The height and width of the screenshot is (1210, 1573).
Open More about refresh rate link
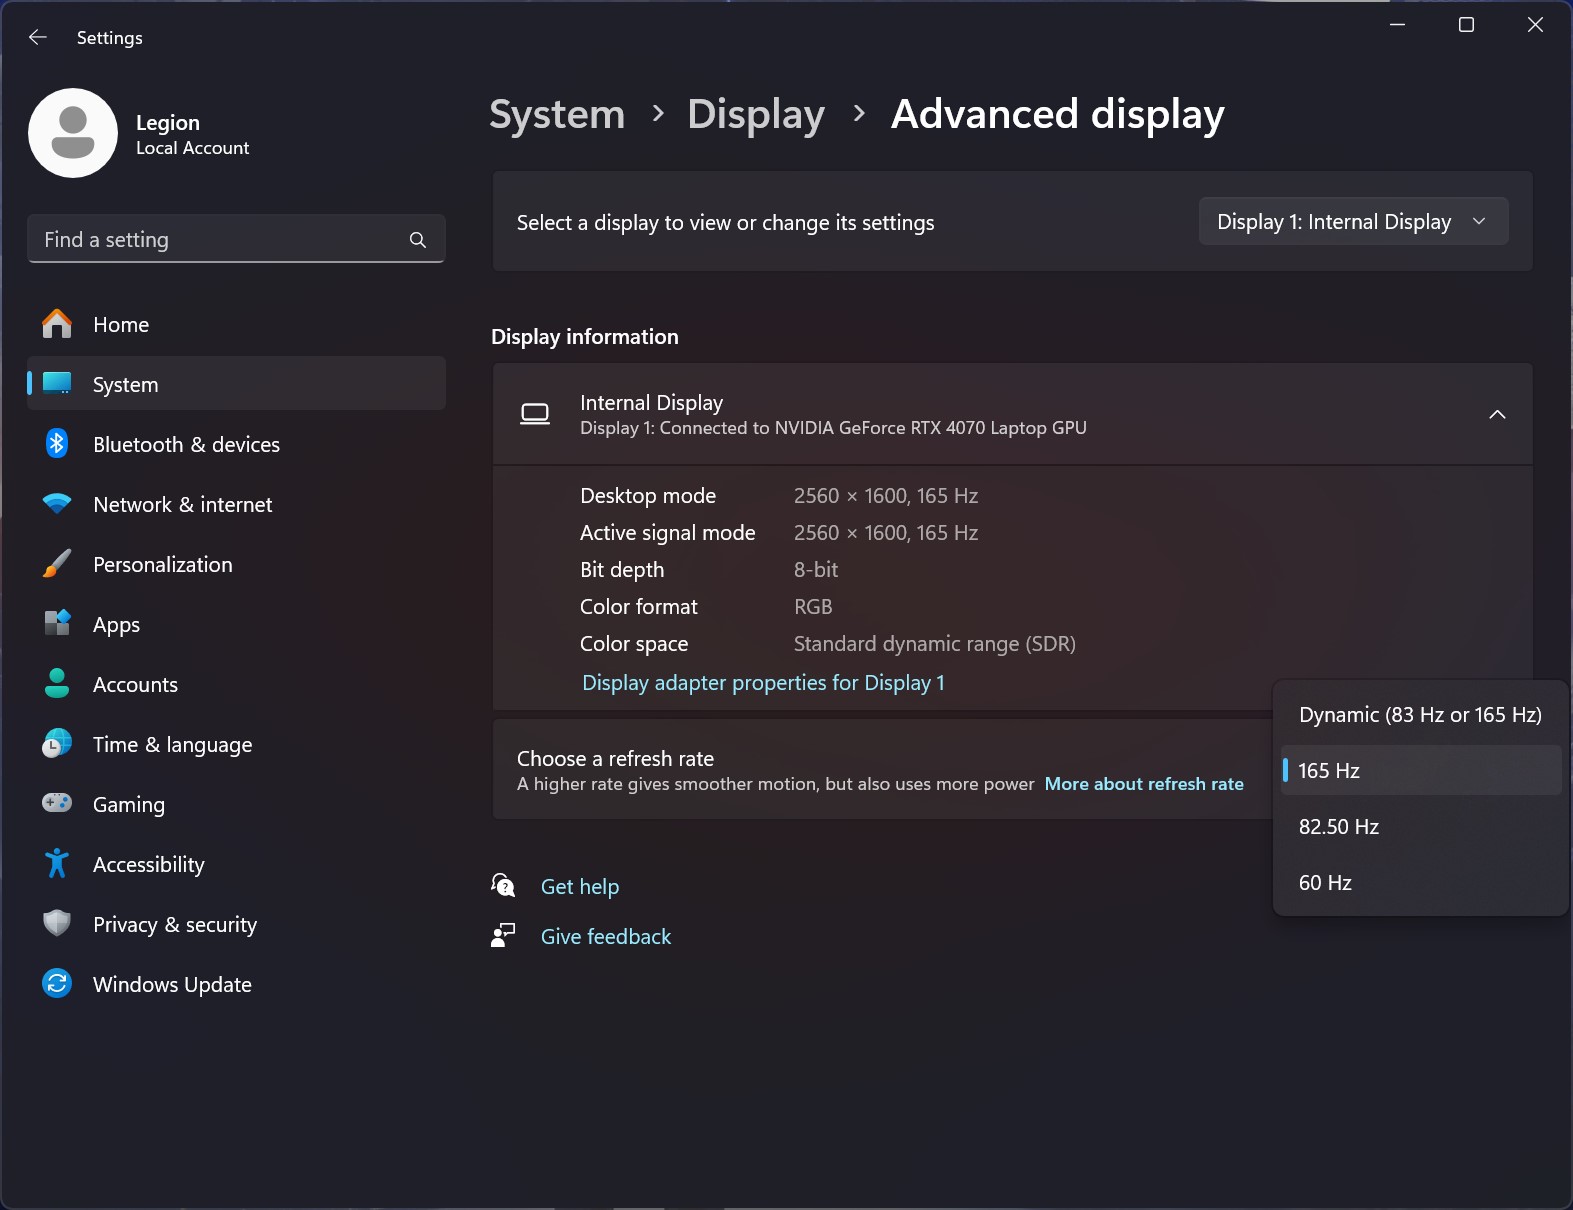pos(1144,784)
